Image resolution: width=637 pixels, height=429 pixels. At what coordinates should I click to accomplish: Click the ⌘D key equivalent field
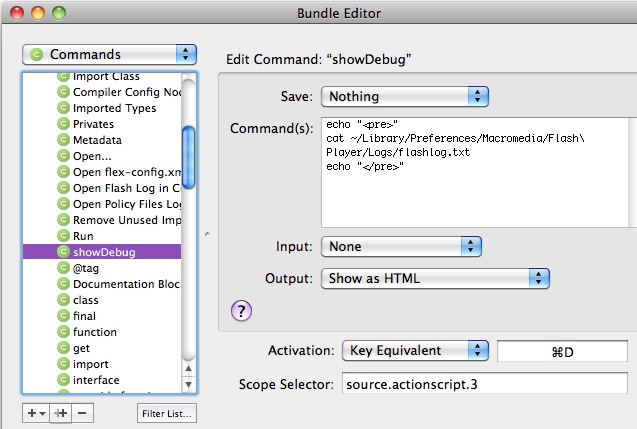(x=562, y=351)
